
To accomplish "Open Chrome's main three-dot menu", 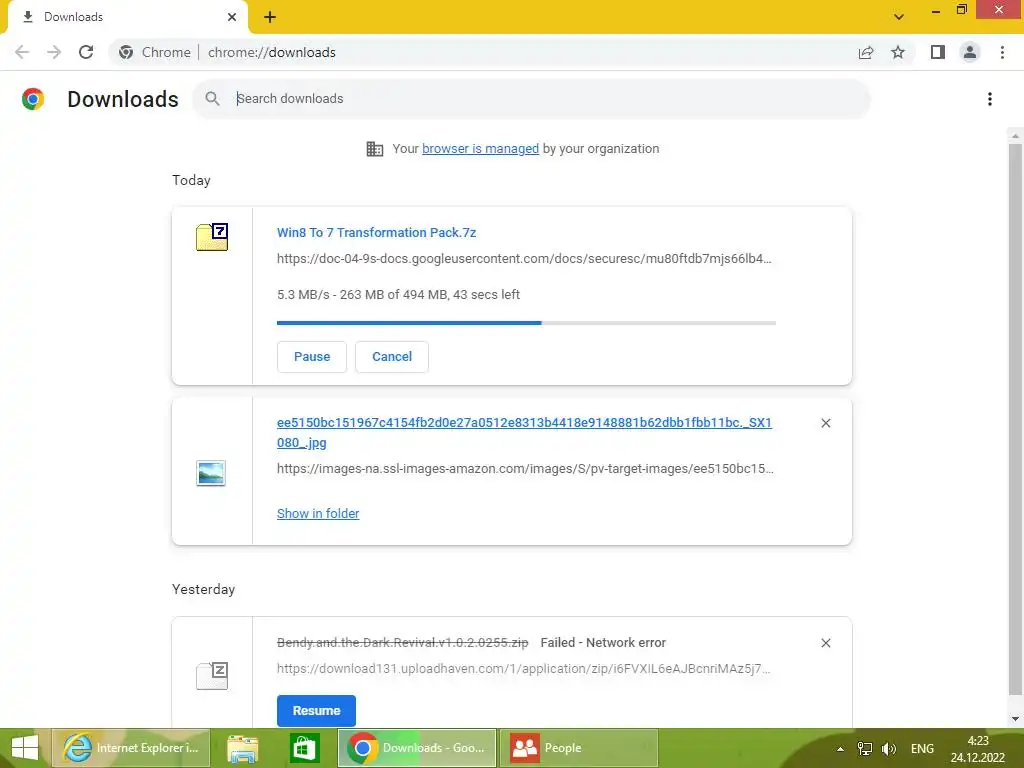I will click(x=1002, y=52).
